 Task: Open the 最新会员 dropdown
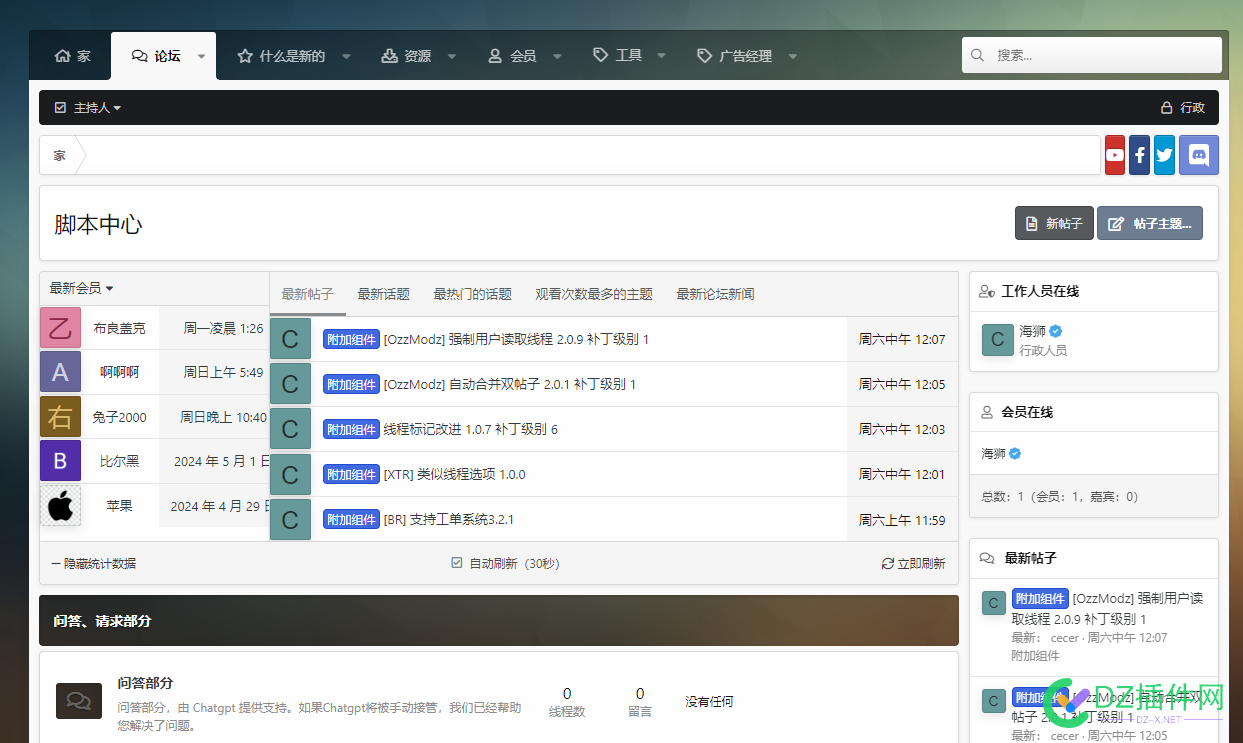coord(81,288)
